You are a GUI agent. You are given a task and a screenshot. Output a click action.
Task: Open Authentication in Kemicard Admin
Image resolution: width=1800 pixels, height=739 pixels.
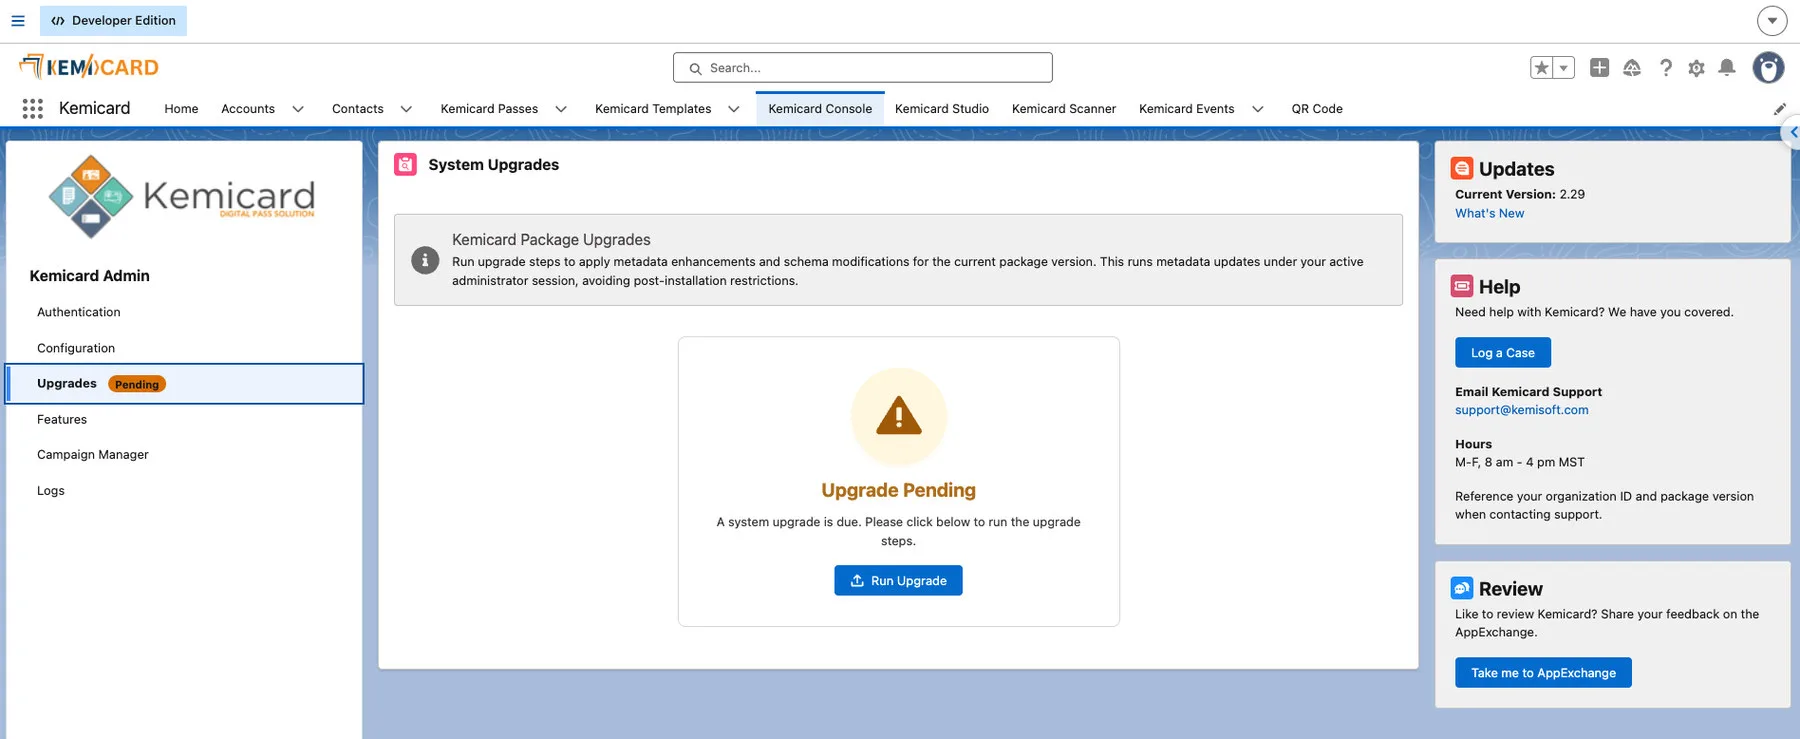click(79, 312)
